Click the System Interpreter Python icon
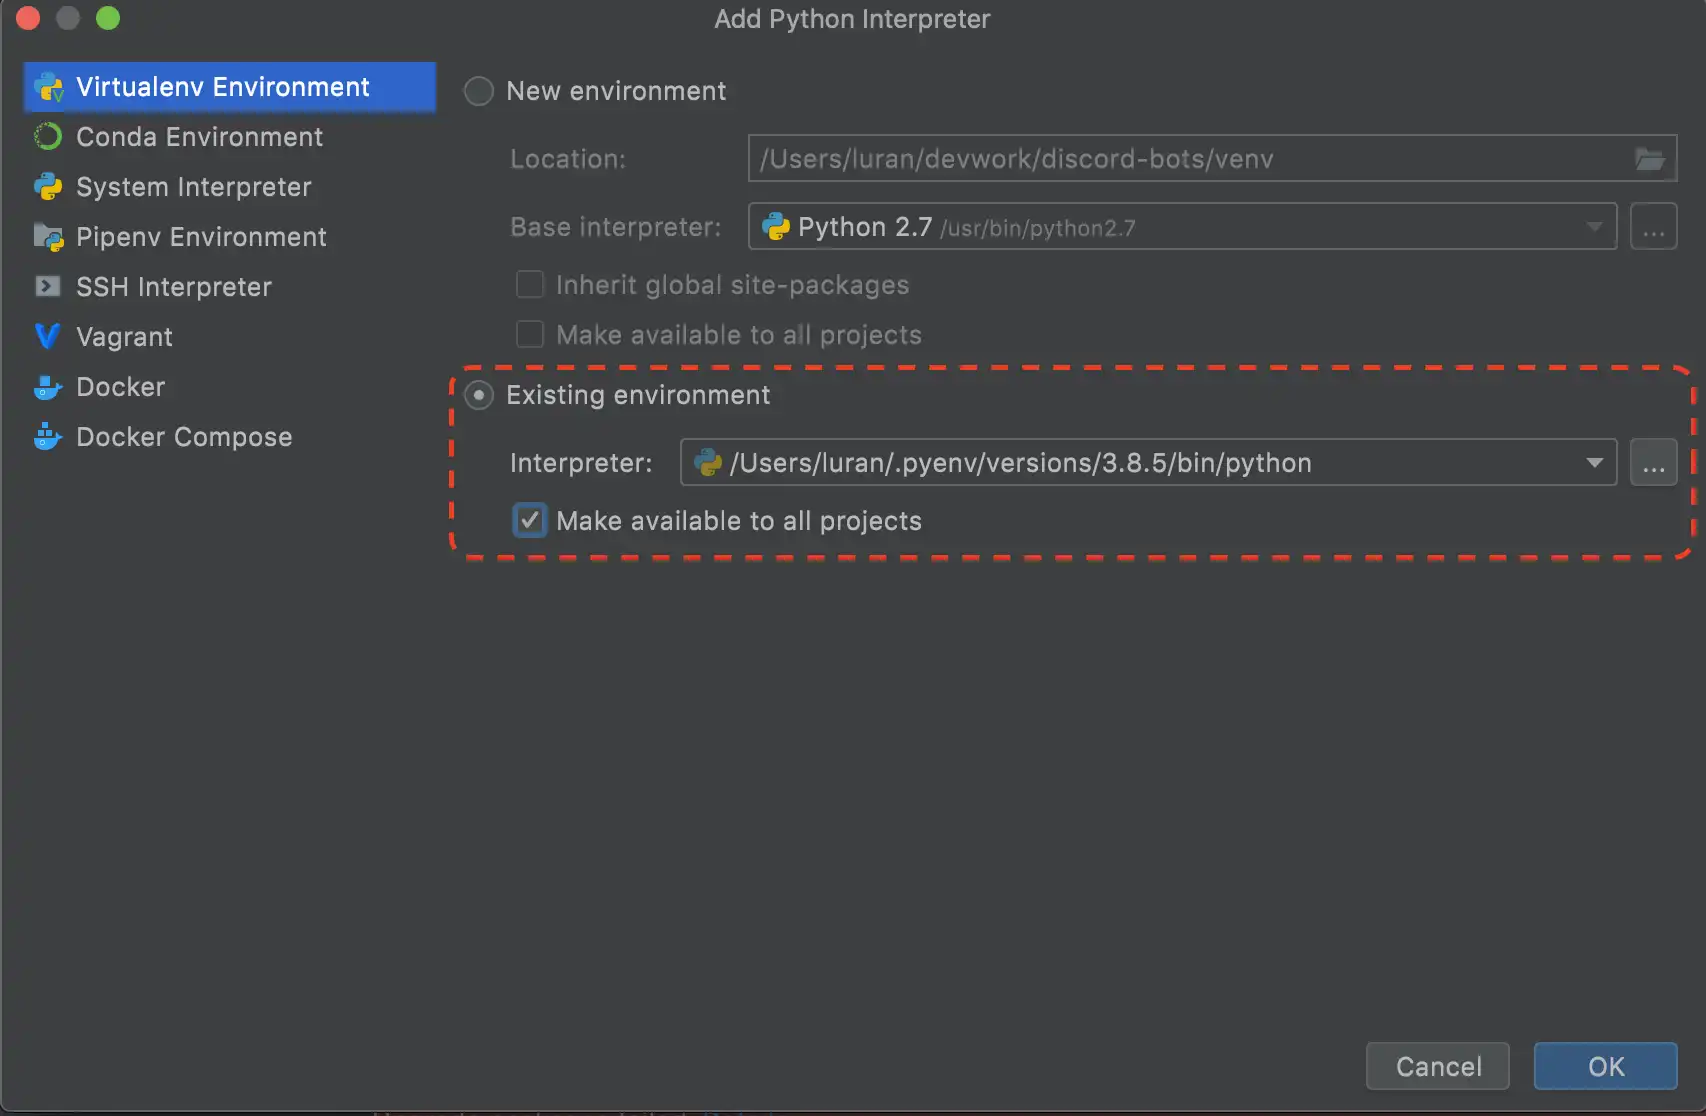 (x=47, y=187)
